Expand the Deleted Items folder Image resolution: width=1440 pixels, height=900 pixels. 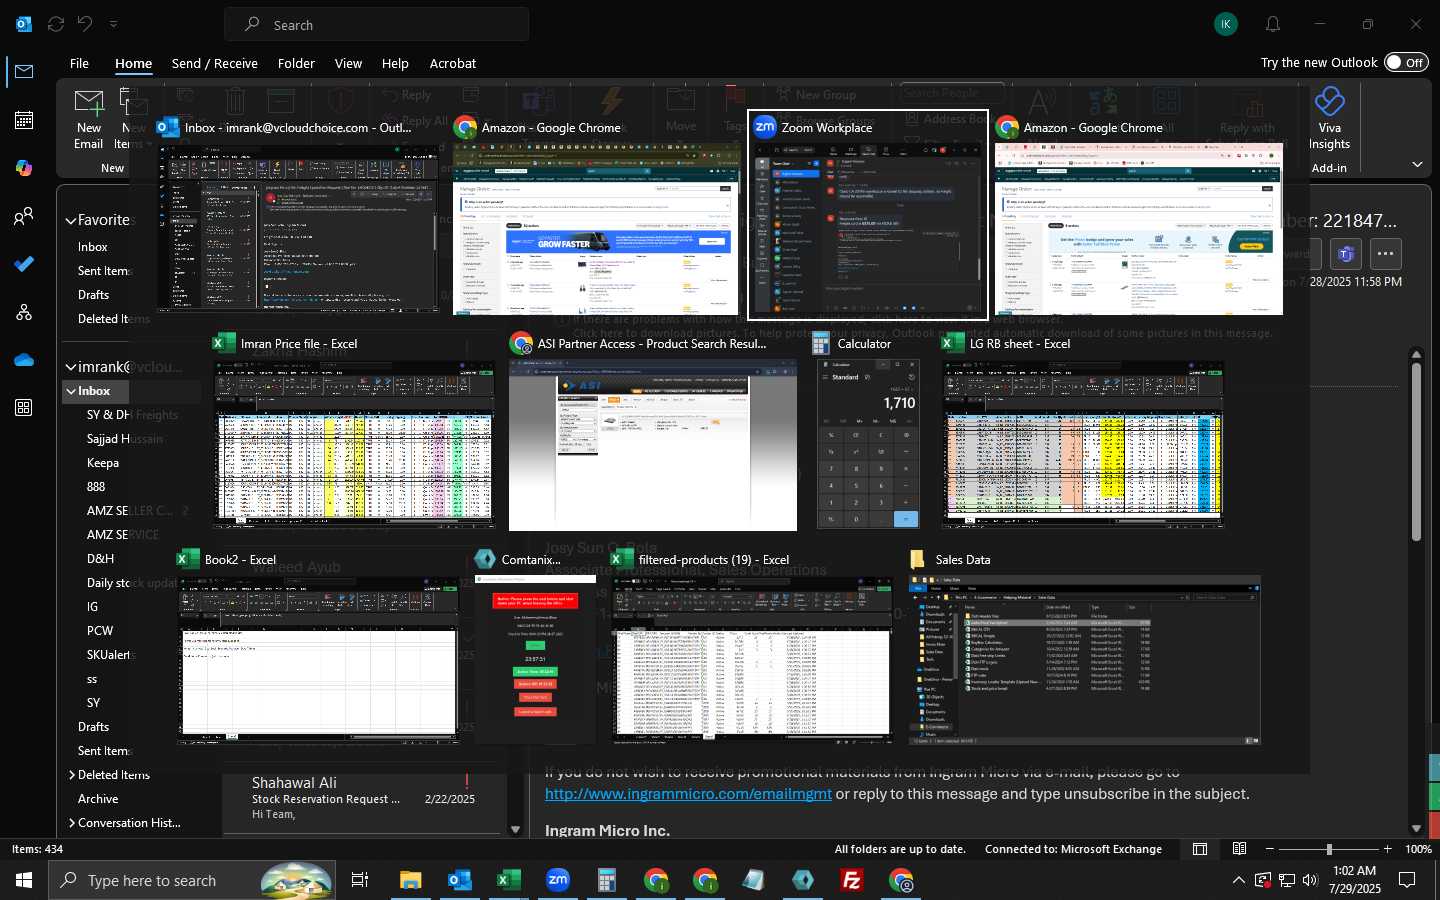(x=72, y=775)
